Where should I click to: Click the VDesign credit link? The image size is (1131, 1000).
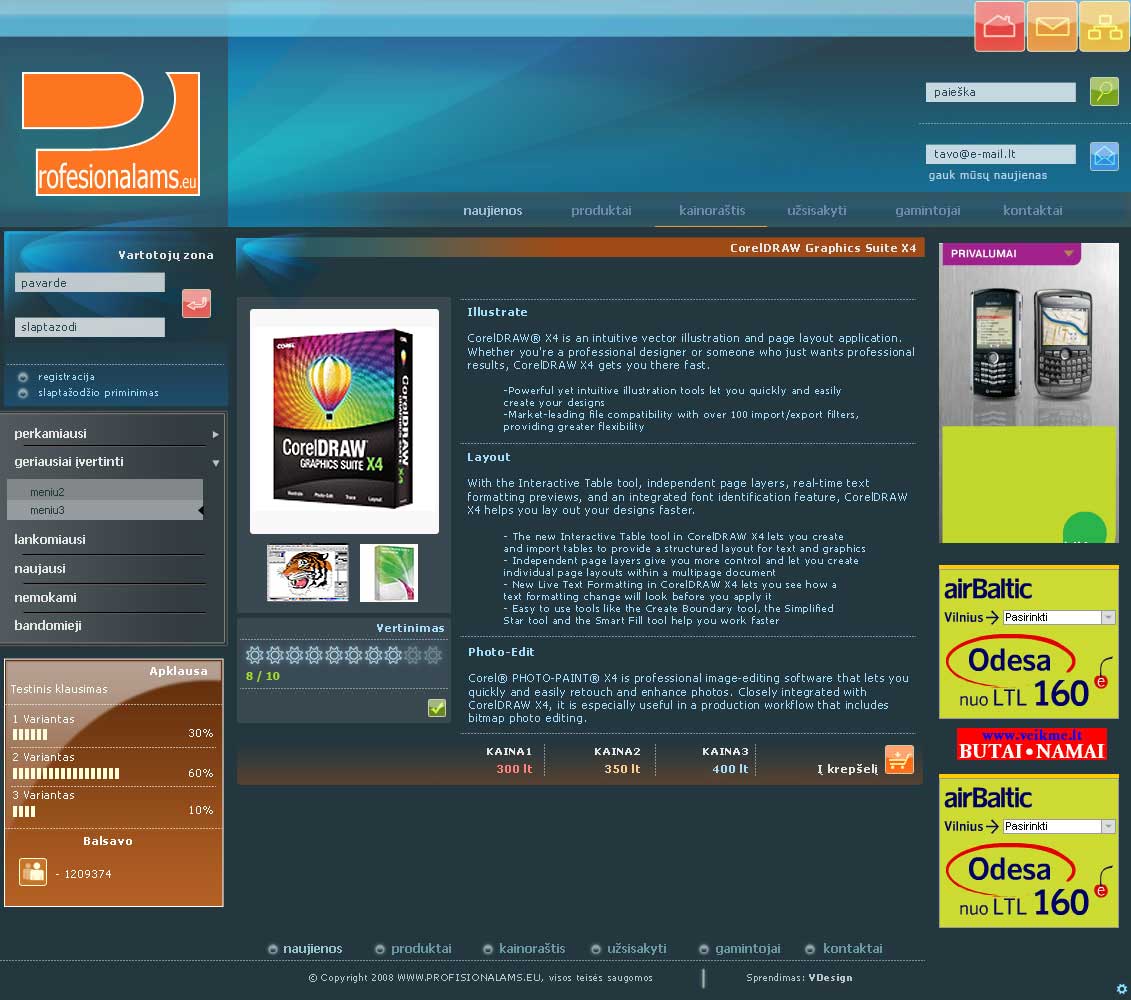830,978
